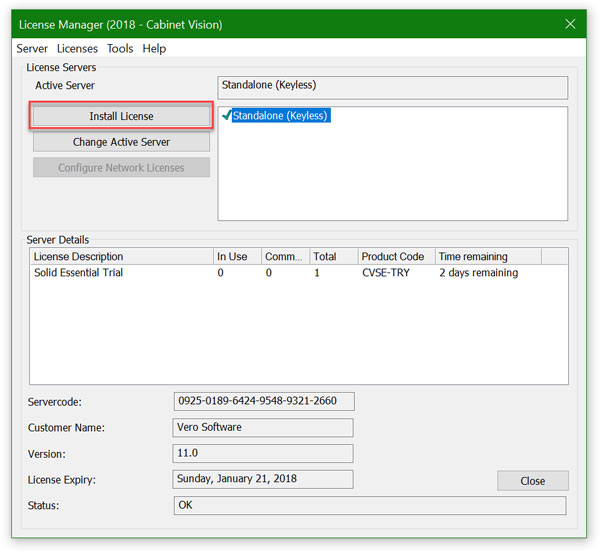
Task: Click the Version field 11.0
Action: (263, 453)
